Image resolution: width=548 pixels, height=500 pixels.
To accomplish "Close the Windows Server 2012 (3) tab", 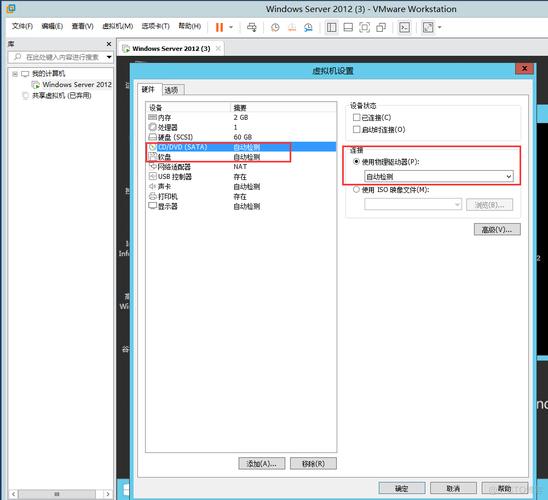I will [218, 49].
